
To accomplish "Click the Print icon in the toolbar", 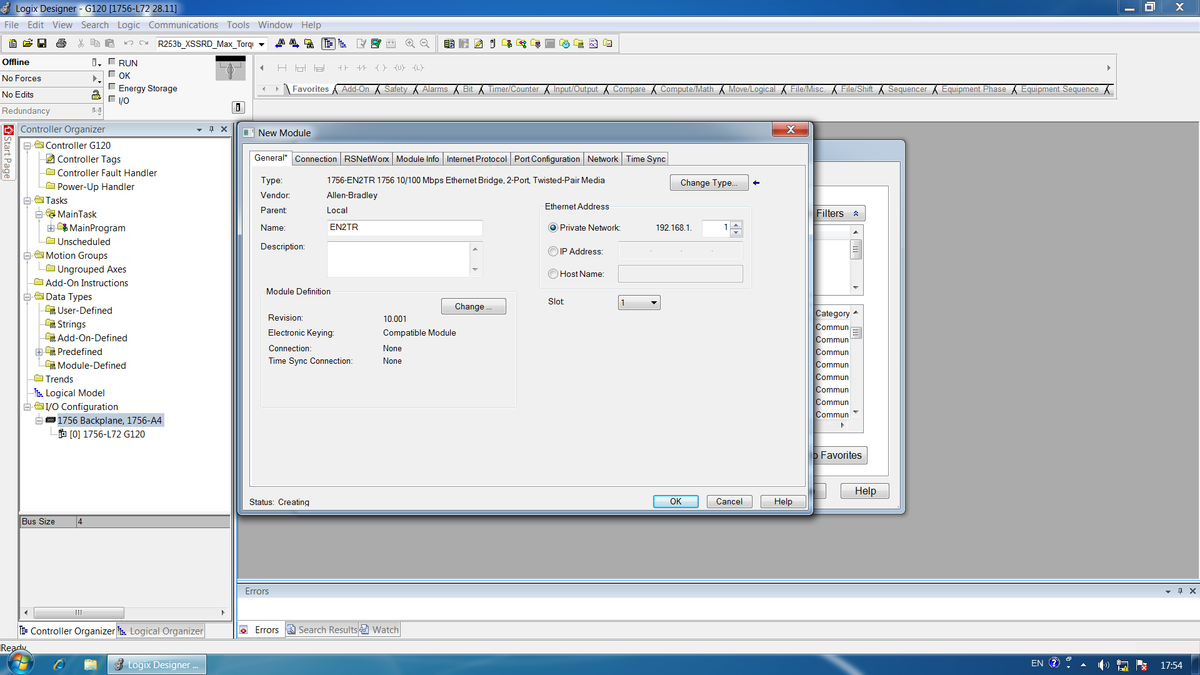I will tap(61, 44).
